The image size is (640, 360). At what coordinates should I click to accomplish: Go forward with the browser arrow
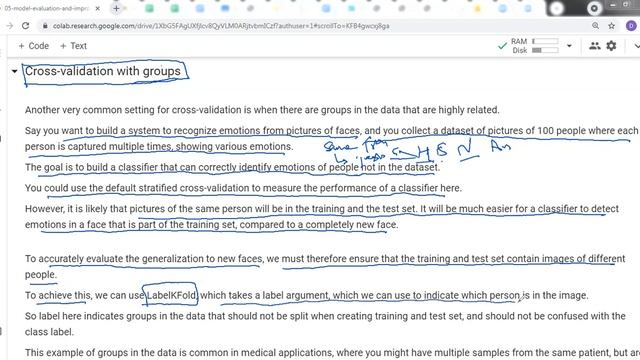point(10,26)
